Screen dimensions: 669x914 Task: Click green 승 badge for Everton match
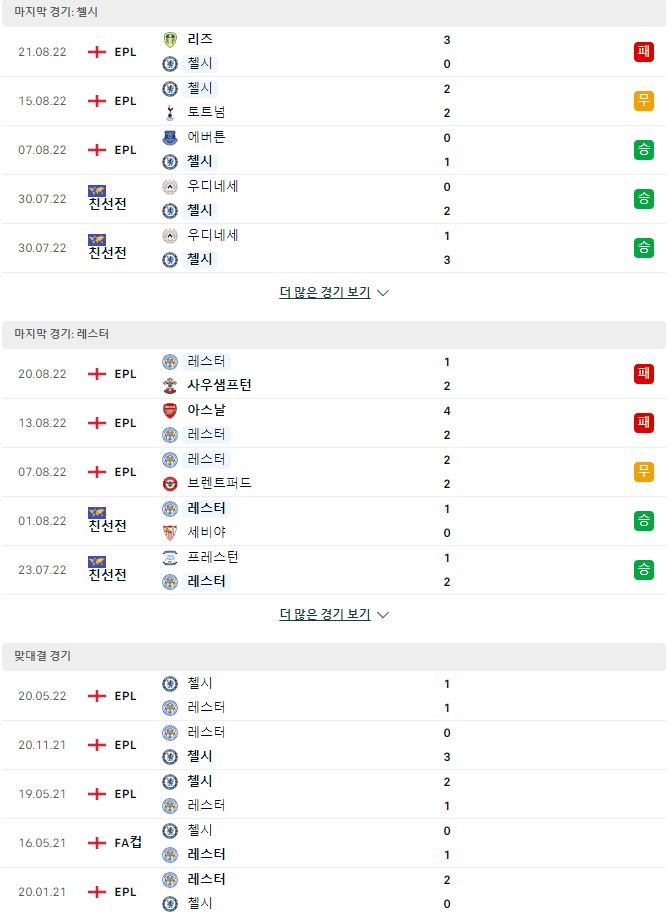[643, 150]
